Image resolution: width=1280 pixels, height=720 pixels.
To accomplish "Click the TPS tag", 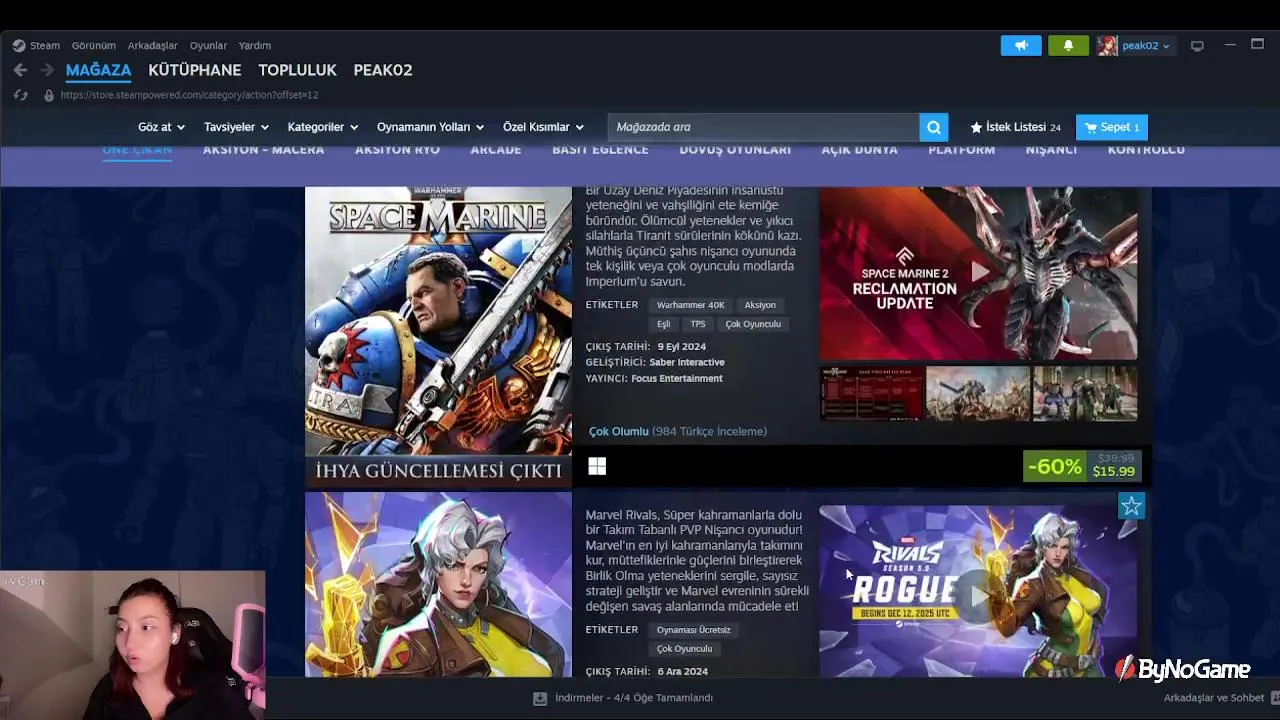I will coord(698,324).
